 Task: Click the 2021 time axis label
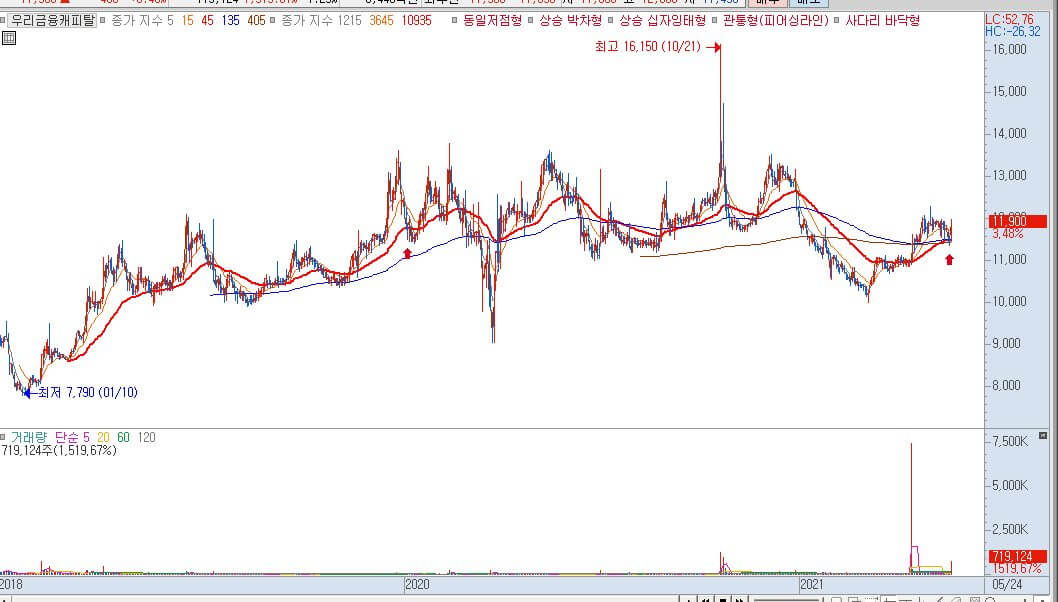tap(812, 584)
